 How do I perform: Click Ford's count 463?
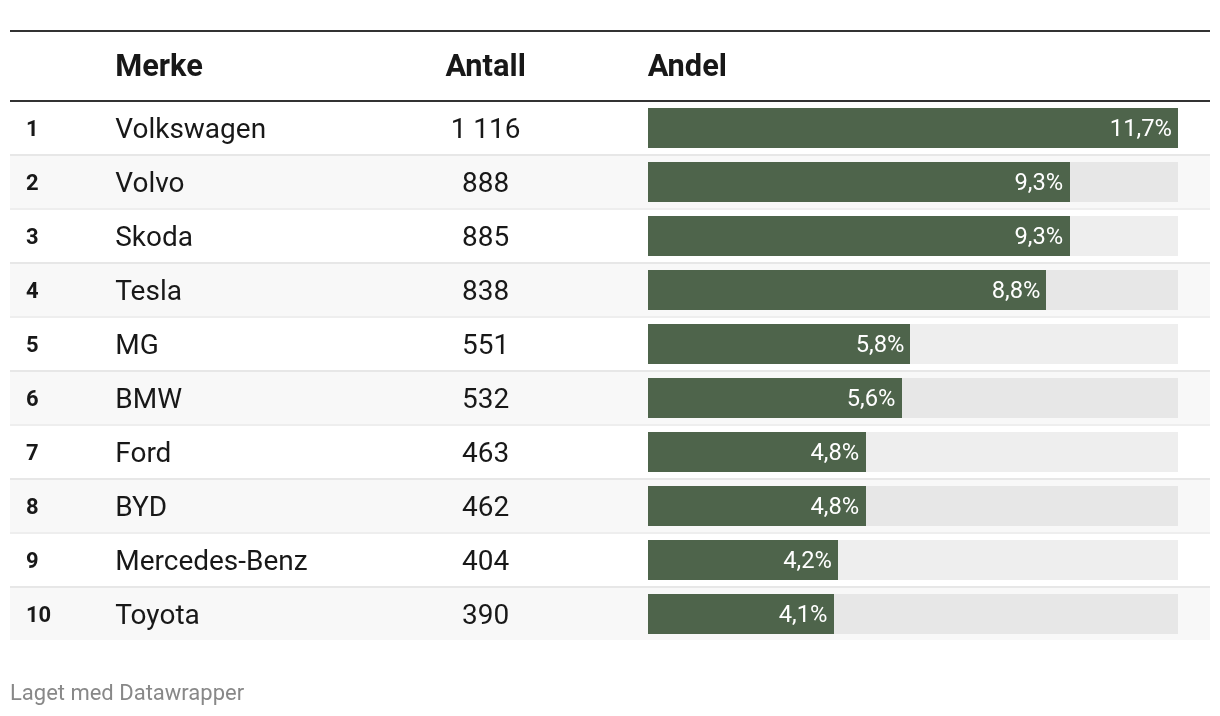coord(485,452)
